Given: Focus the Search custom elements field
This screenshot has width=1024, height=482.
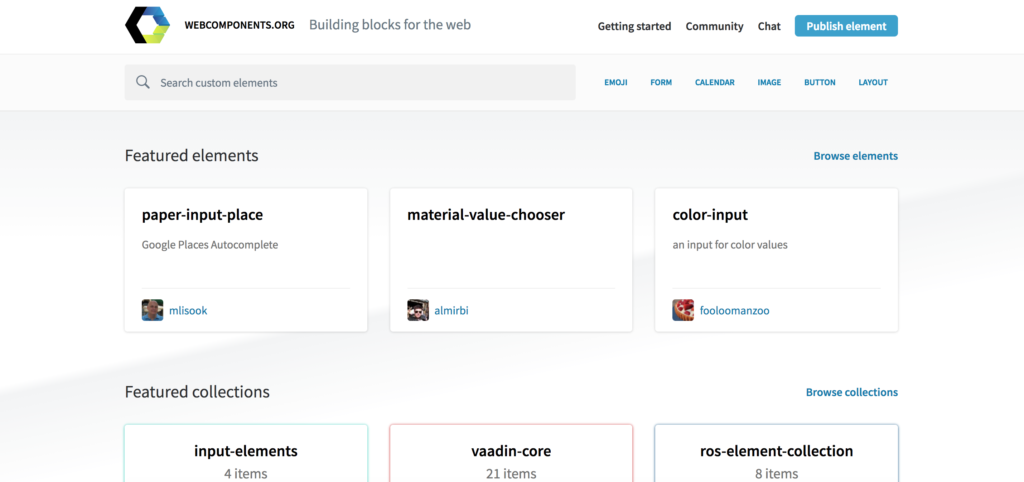Looking at the screenshot, I should pos(350,82).
